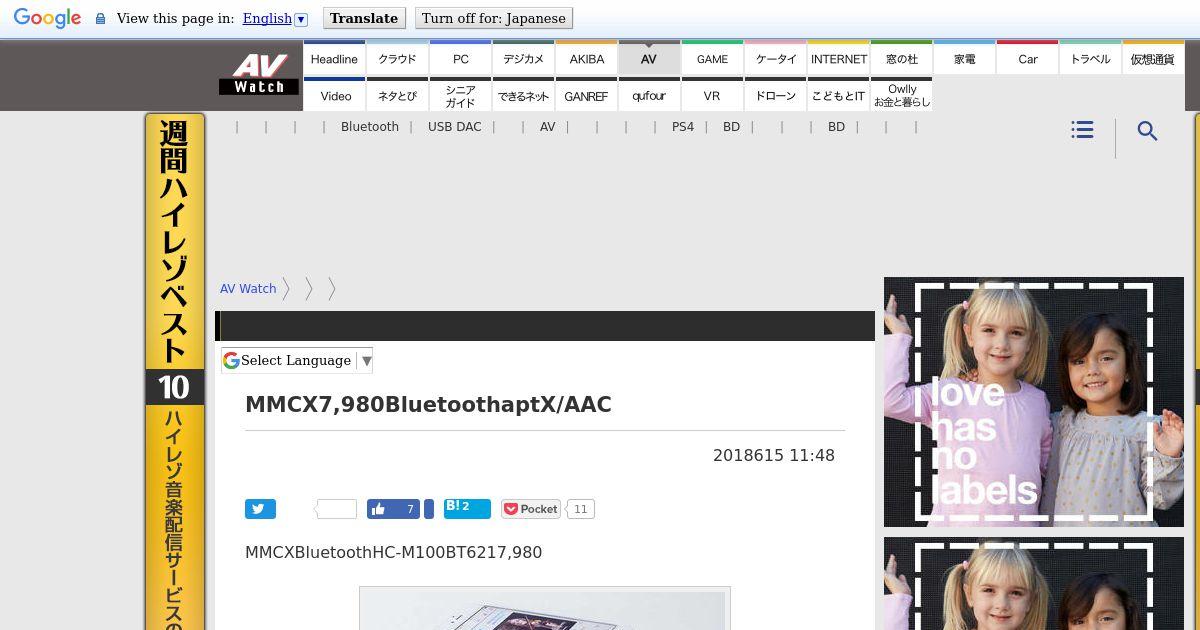The height and width of the screenshot is (630, 1200).
Task: Open the シニアガイド tab
Action: click(460, 95)
